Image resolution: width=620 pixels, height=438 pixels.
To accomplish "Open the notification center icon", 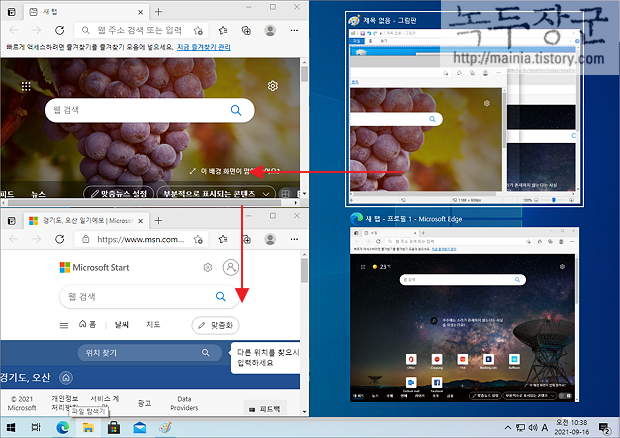I will pyautogui.click(x=604, y=428).
